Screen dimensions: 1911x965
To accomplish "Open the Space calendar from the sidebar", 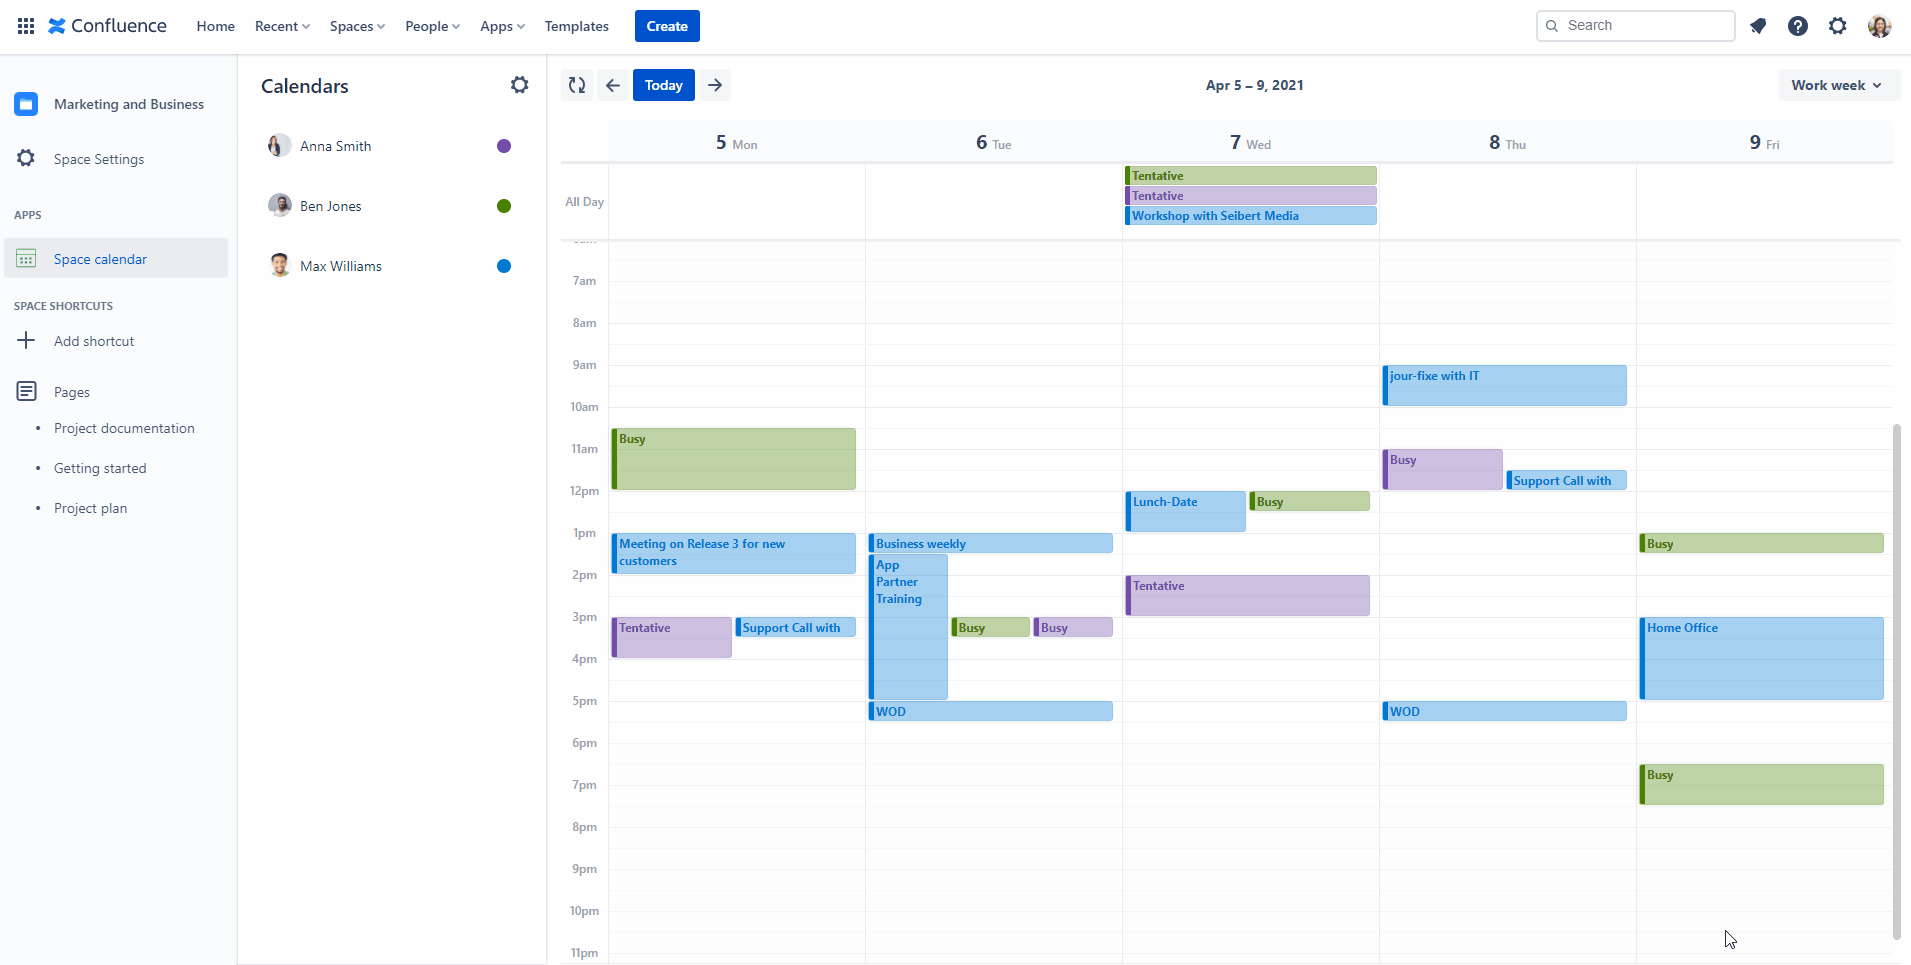I will [x=99, y=258].
